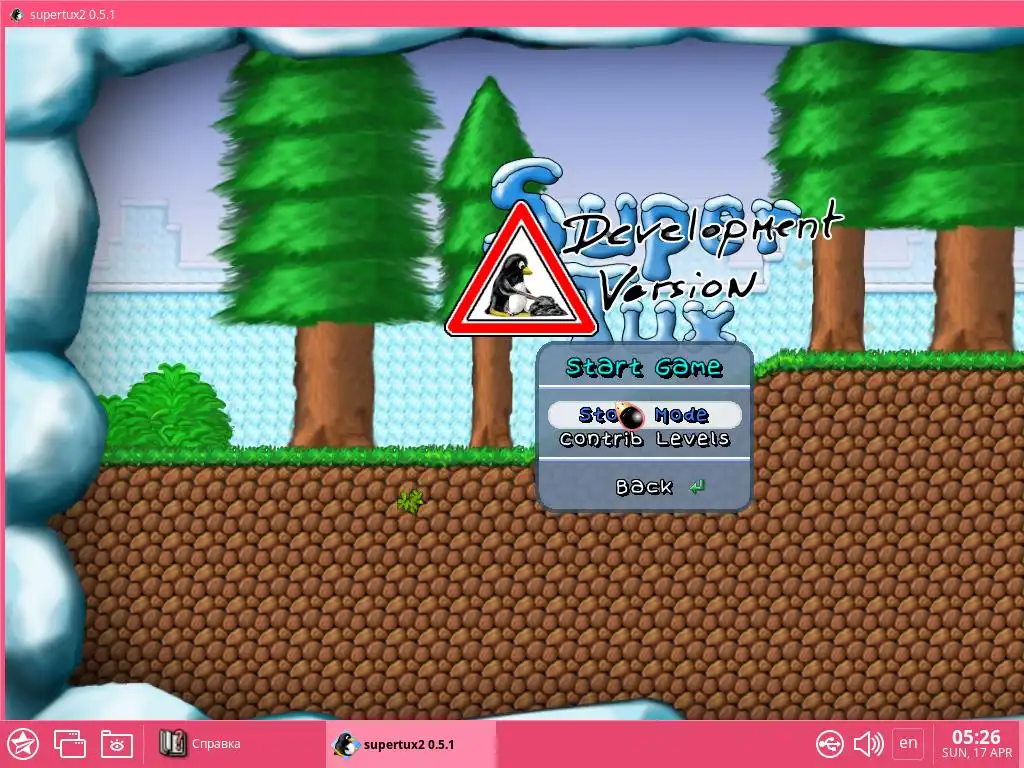The image size is (1024, 768).
Task: Select the Story Mode menu entry
Action: [x=644, y=415]
